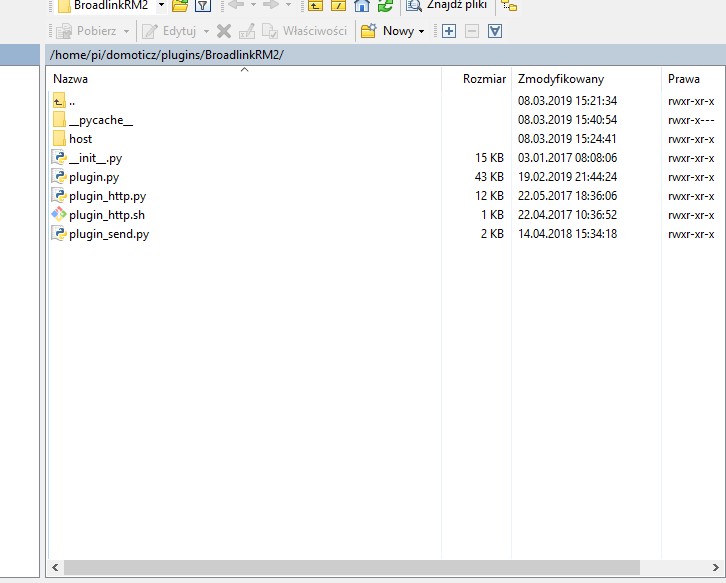The height and width of the screenshot is (583, 726).
Task: Refresh the remote directory listing
Action: coord(385,6)
